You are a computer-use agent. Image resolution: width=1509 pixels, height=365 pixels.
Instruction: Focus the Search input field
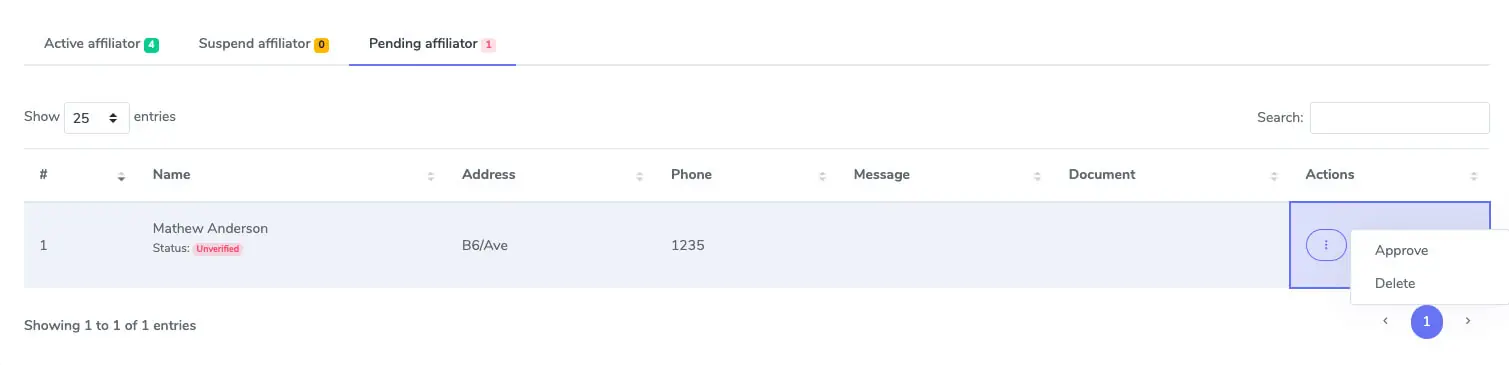[1400, 118]
